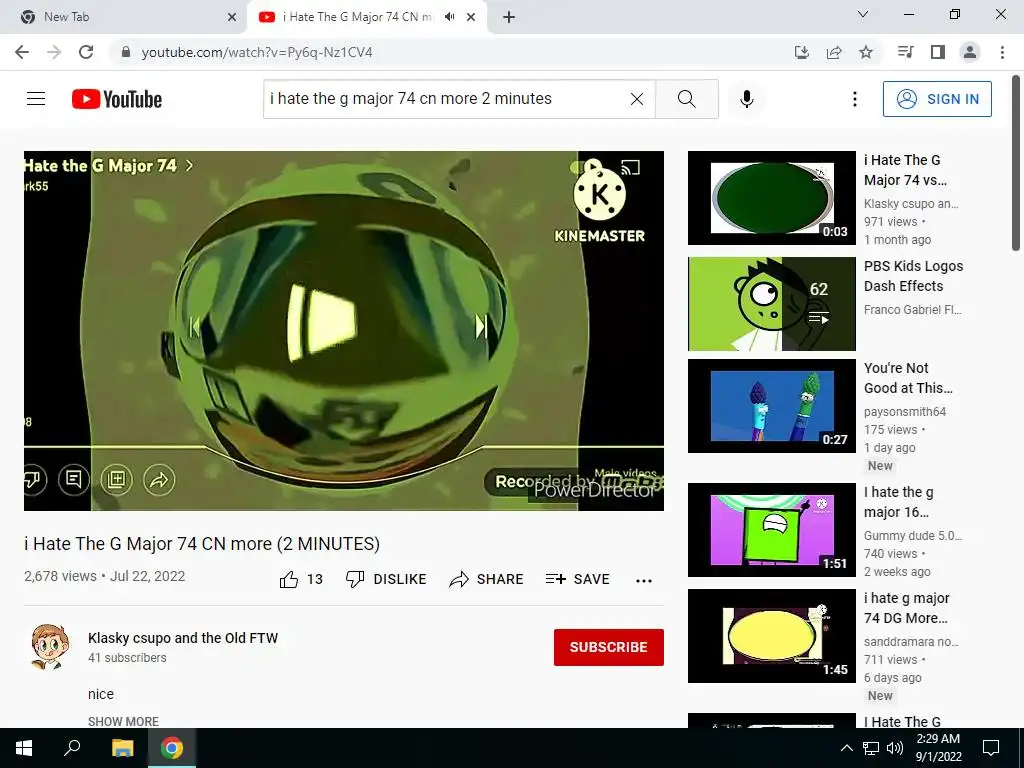
Task: Open File Explorer from taskbar
Action: pos(122,748)
